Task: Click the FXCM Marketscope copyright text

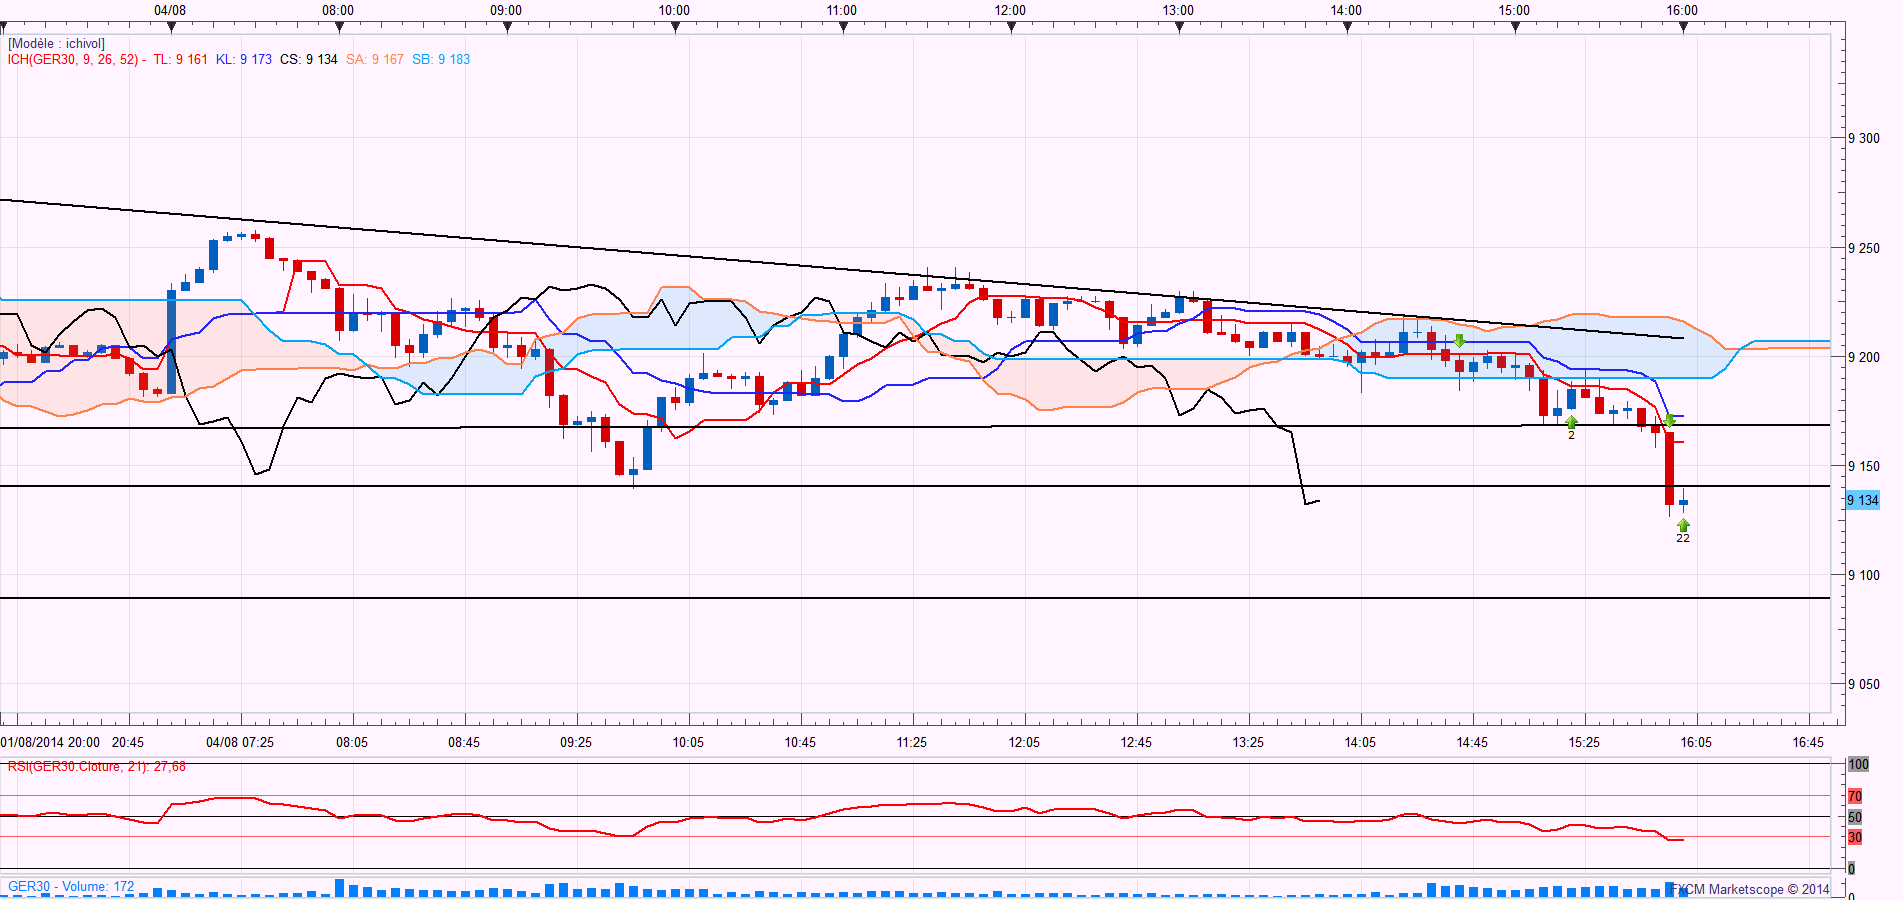Action: click(1750, 889)
